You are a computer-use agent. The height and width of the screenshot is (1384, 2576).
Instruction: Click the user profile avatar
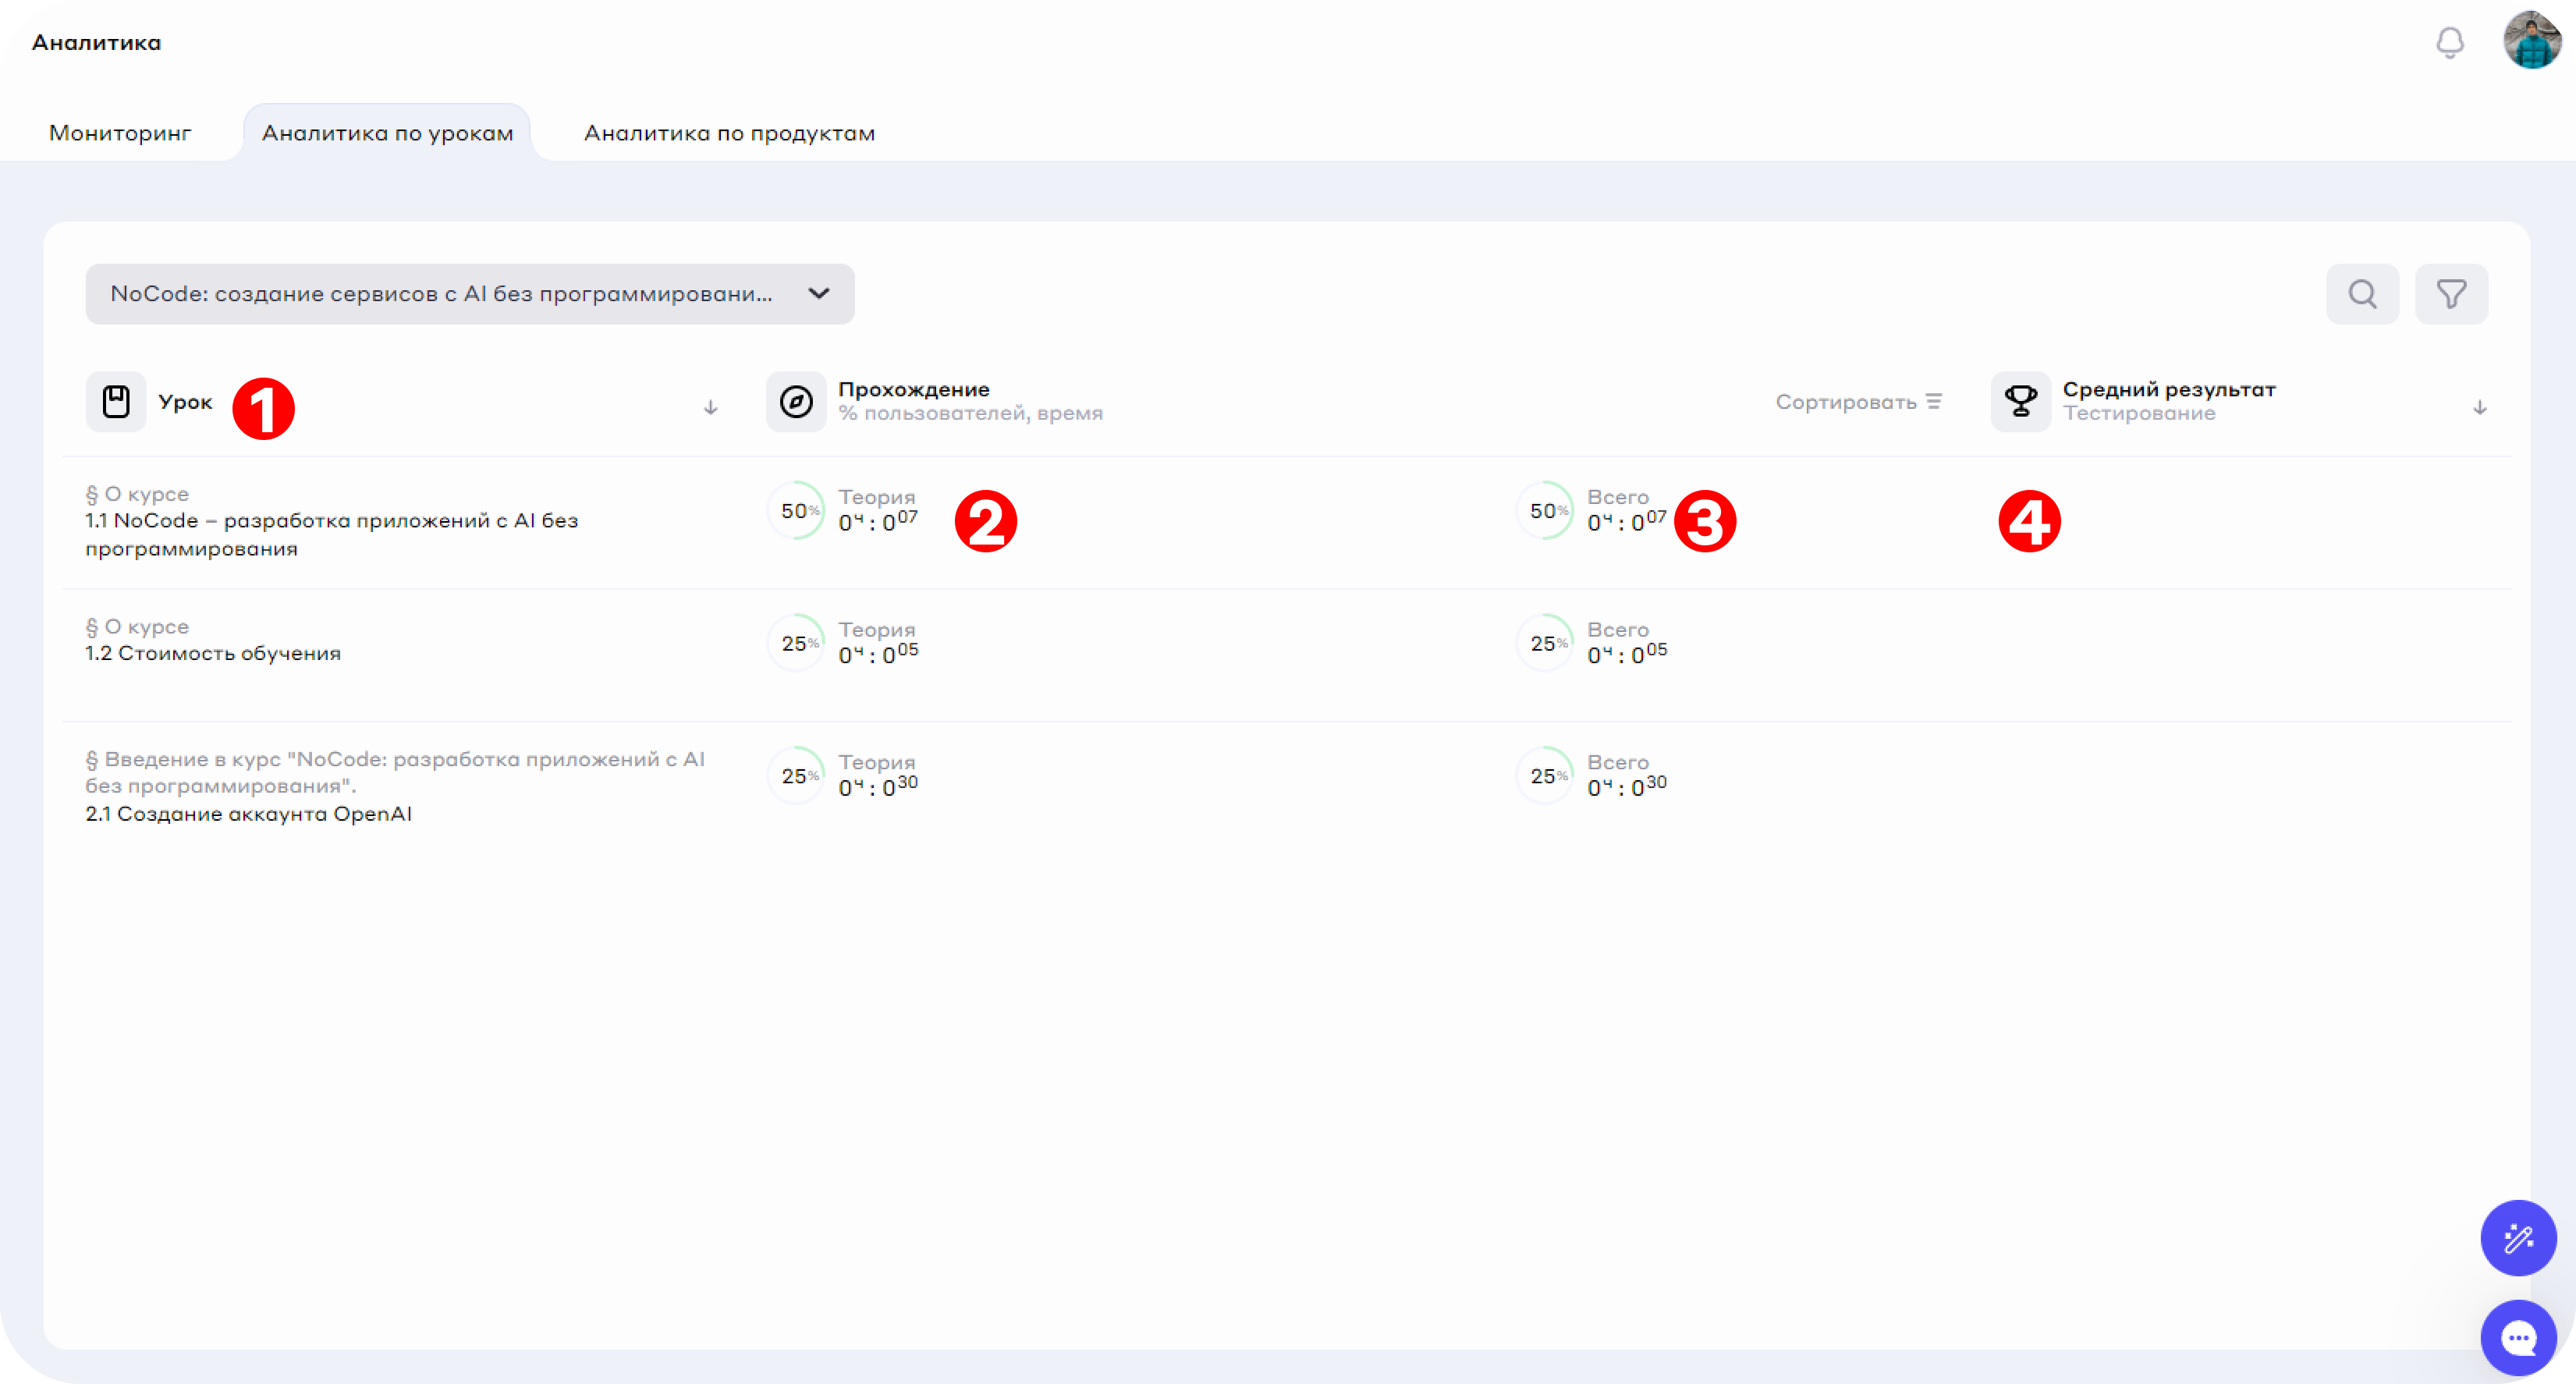point(2531,40)
